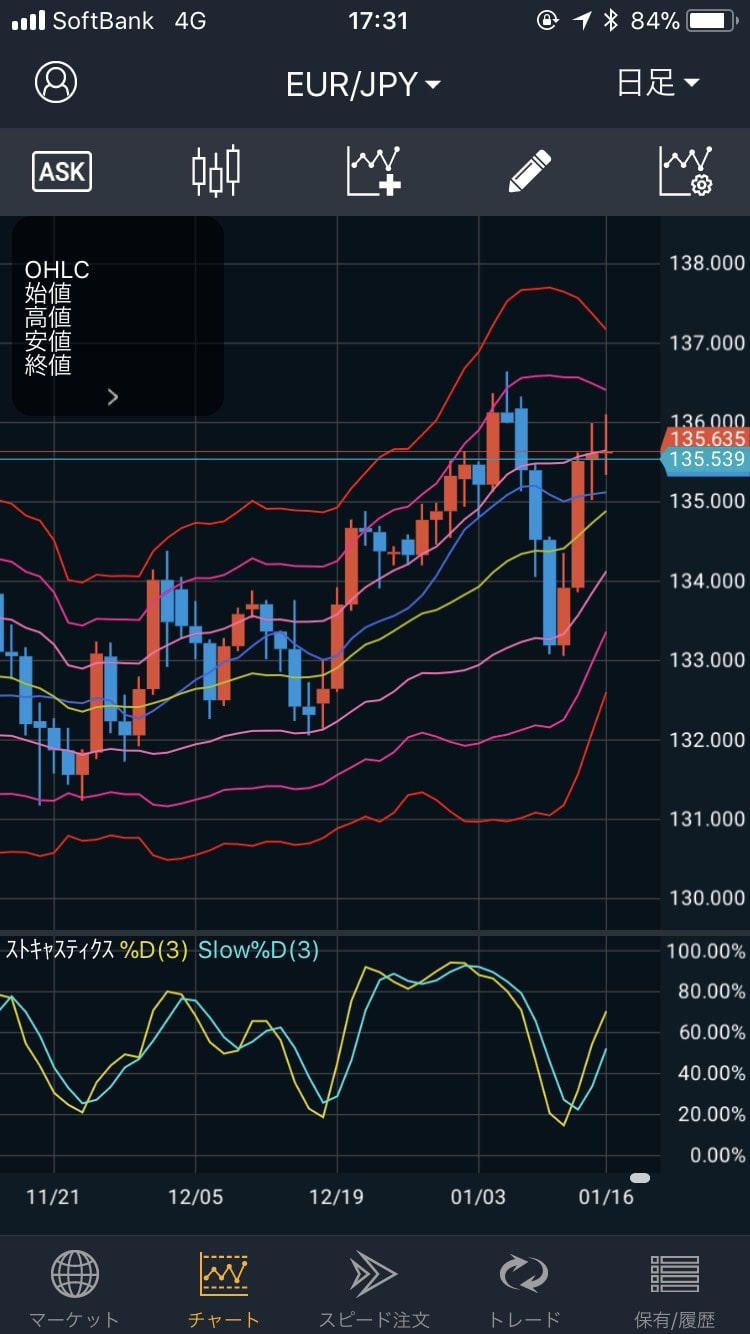Open the トレード tab
The height and width of the screenshot is (1334, 750).
click(x=524, y=1288)
